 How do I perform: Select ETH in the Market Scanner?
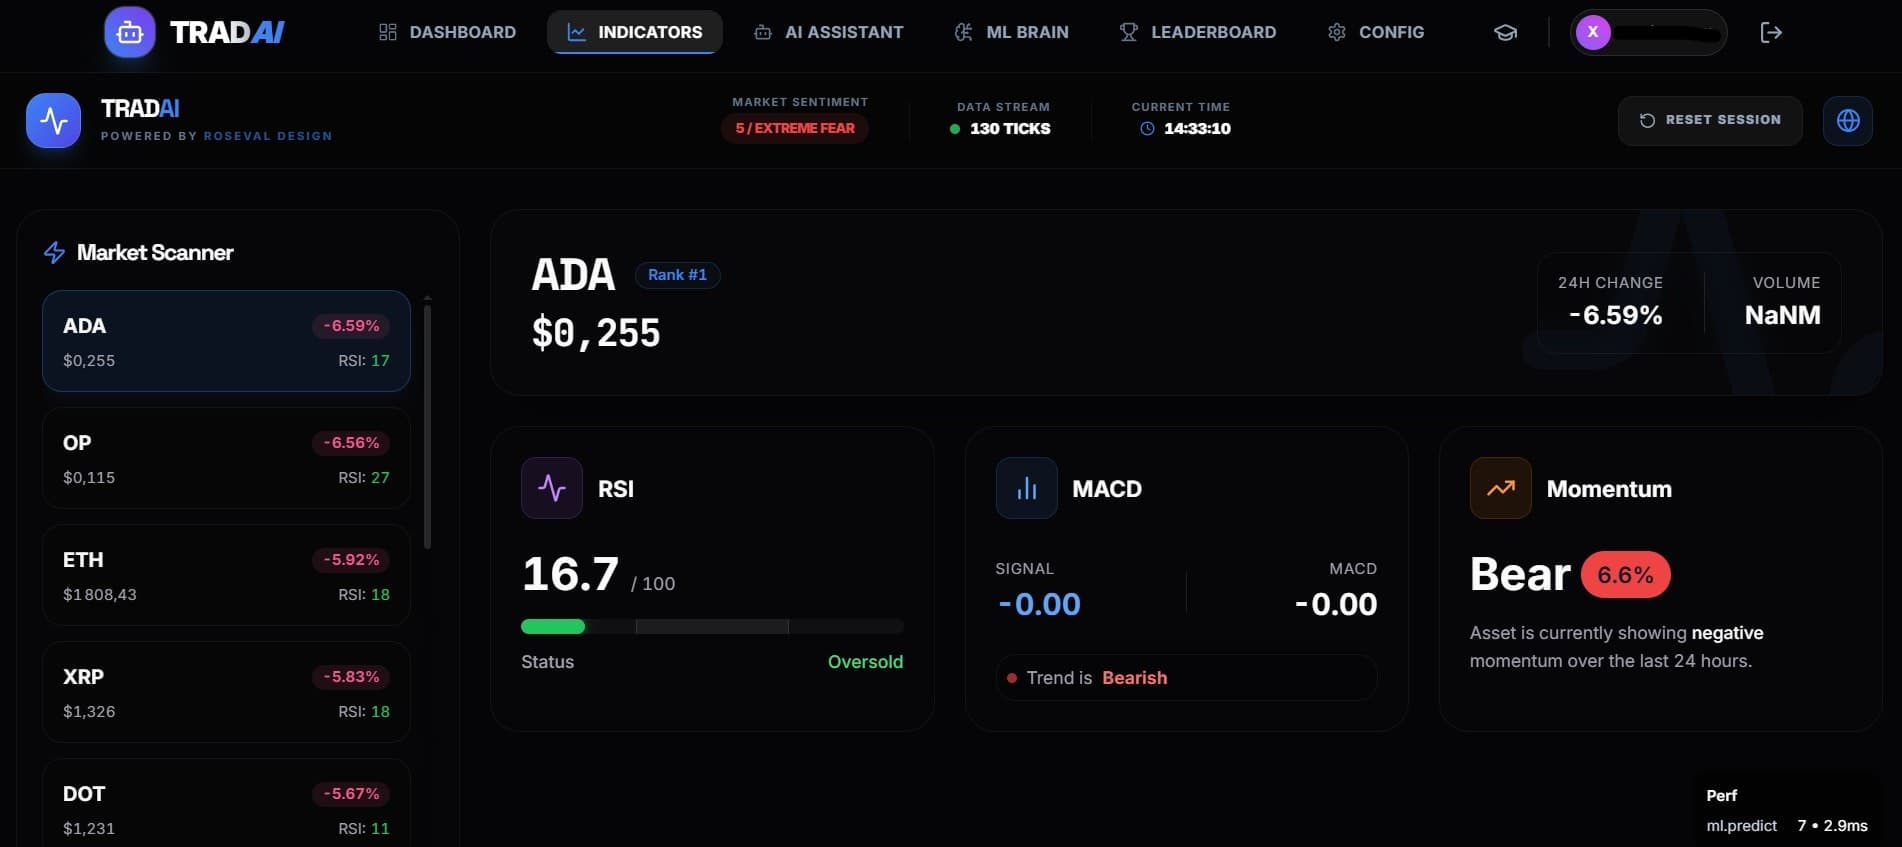coord(226,575)
